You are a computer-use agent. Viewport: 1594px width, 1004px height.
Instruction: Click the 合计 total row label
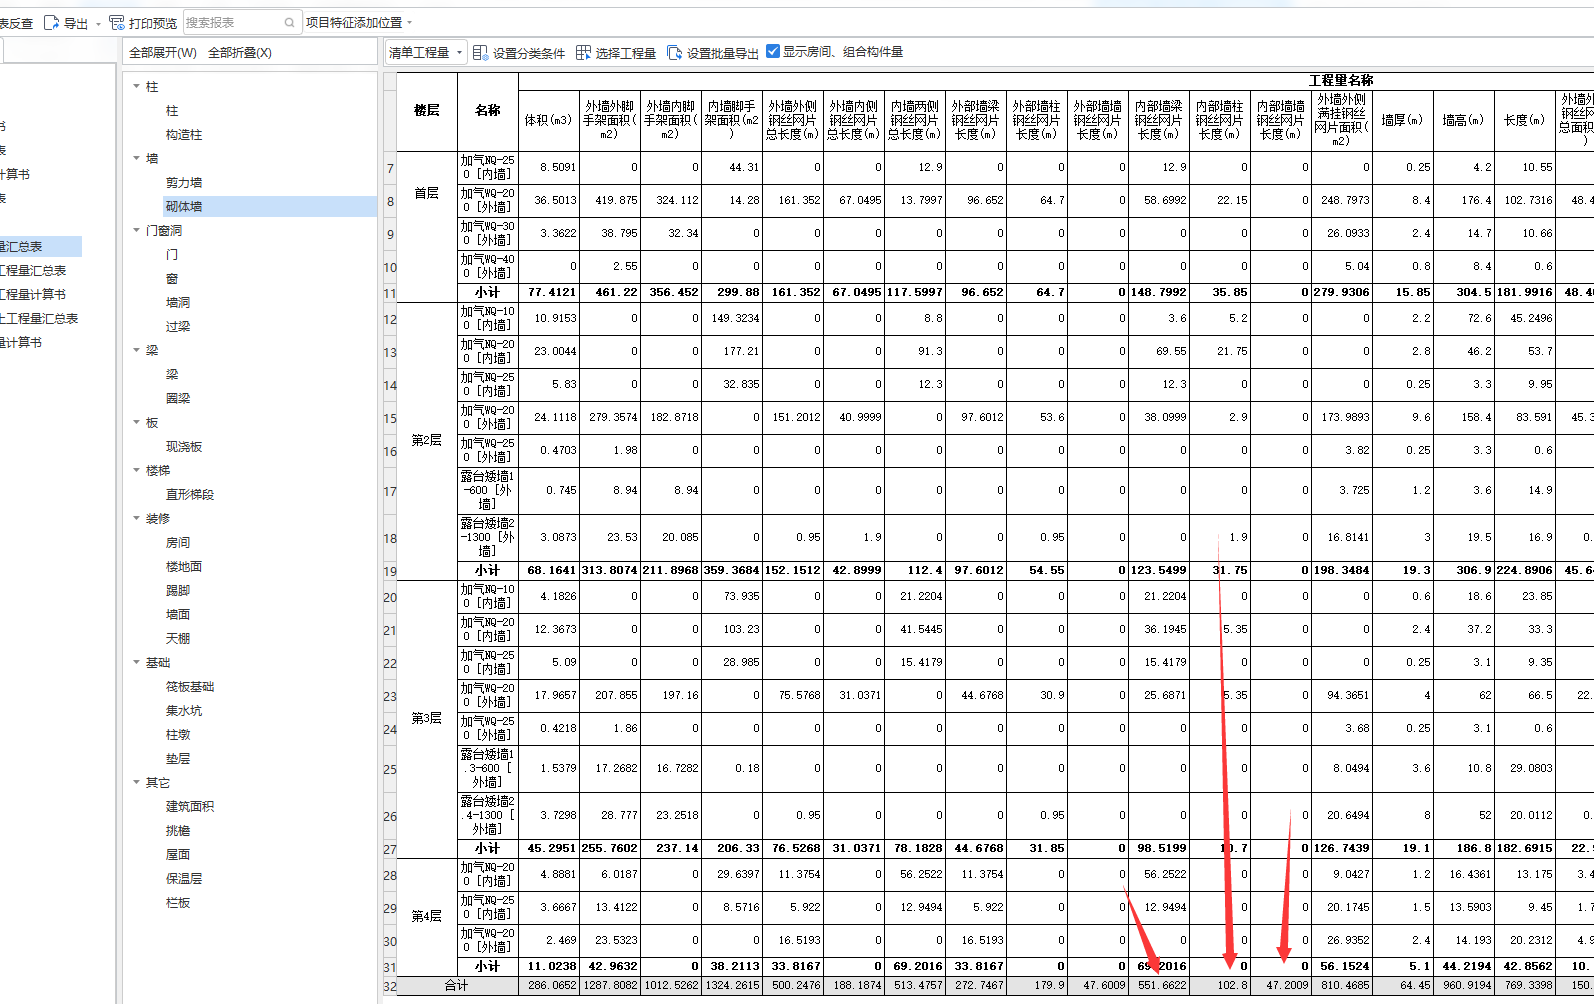pyautogui.click(x=457, y=985)
